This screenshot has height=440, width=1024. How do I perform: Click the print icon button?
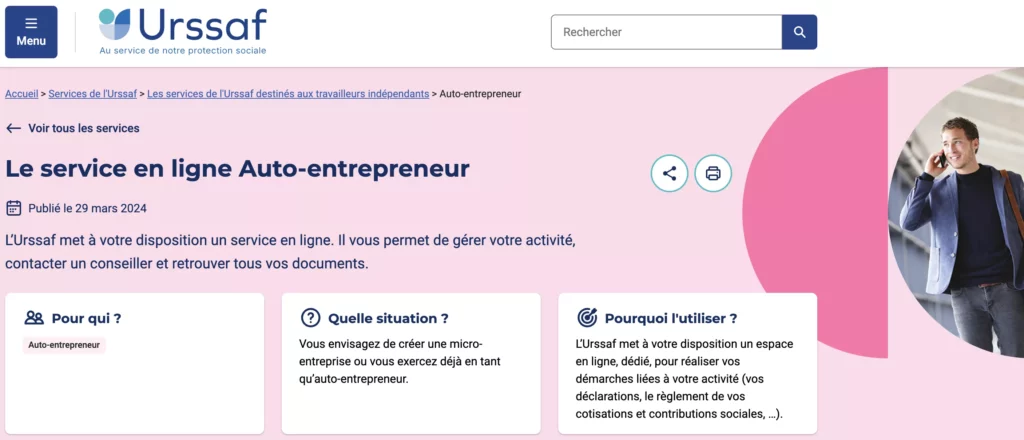click(x=713, y=173)
